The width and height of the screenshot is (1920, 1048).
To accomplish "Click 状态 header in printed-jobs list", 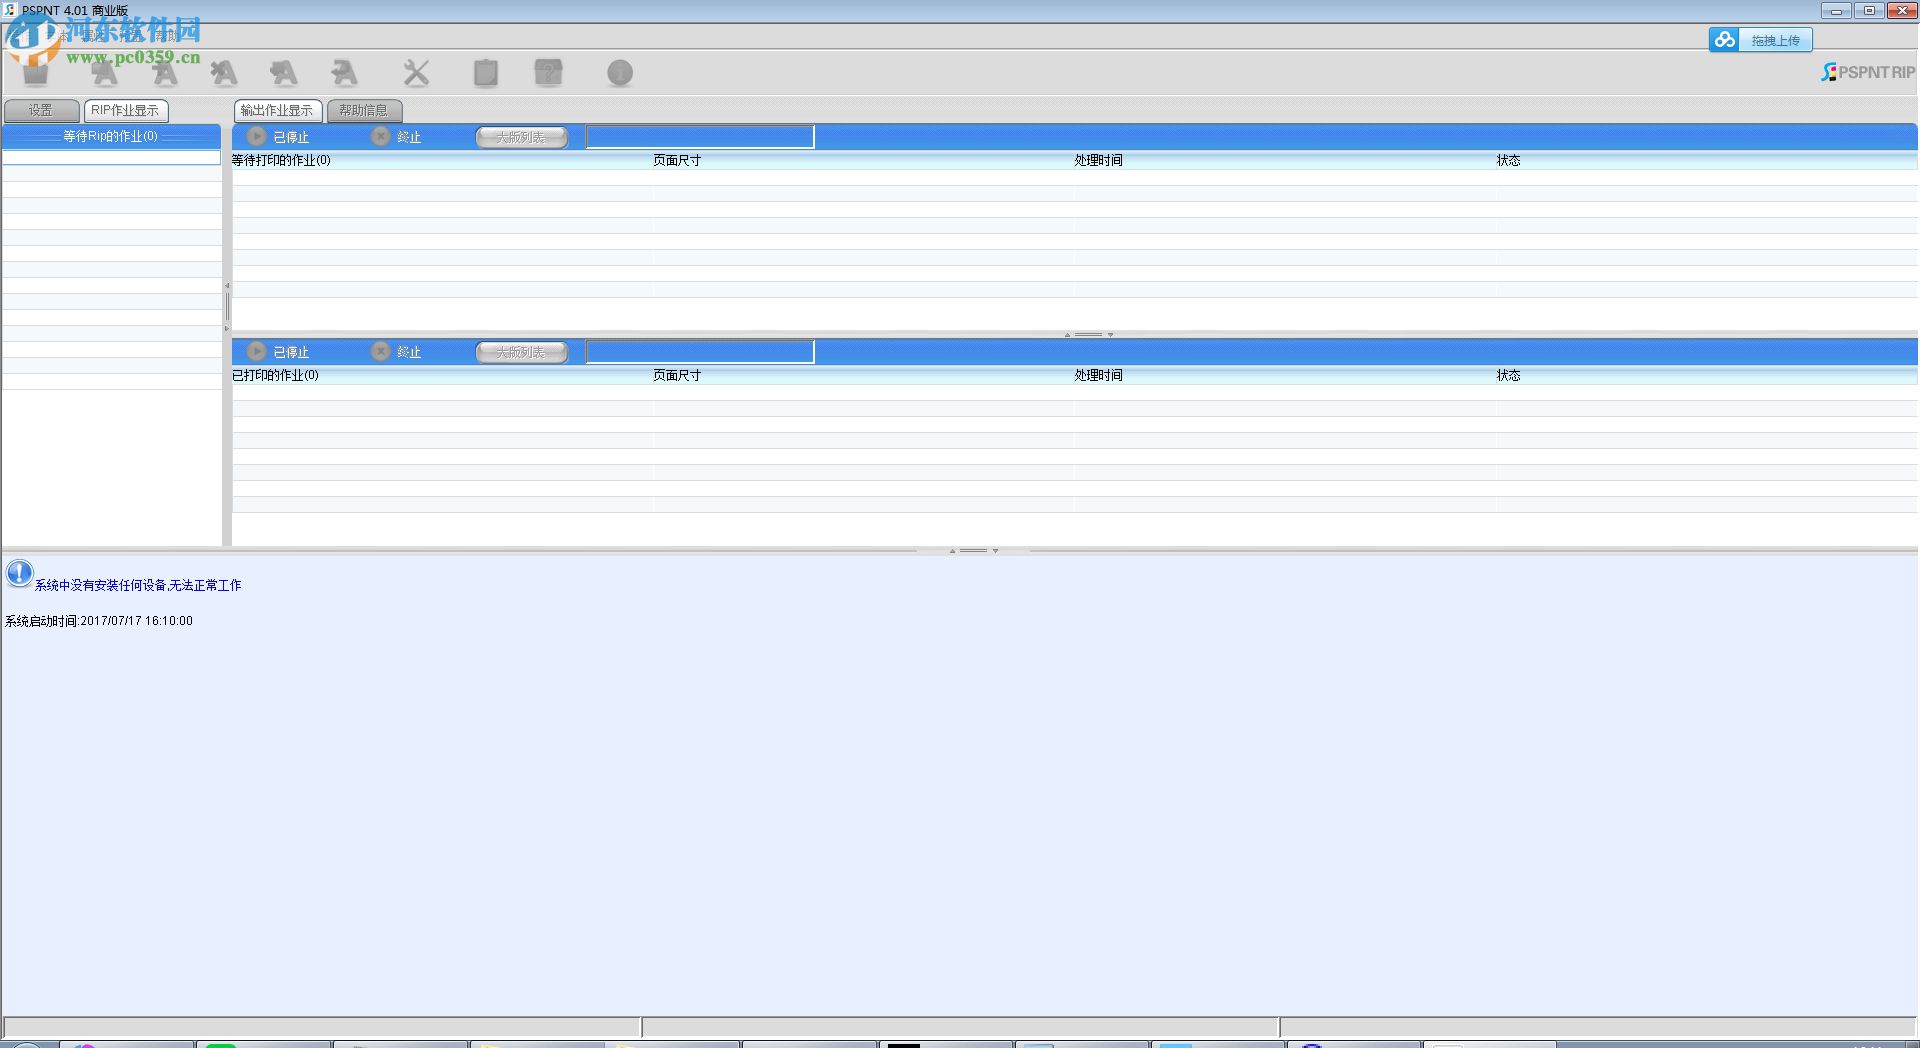I will 1706,375.
